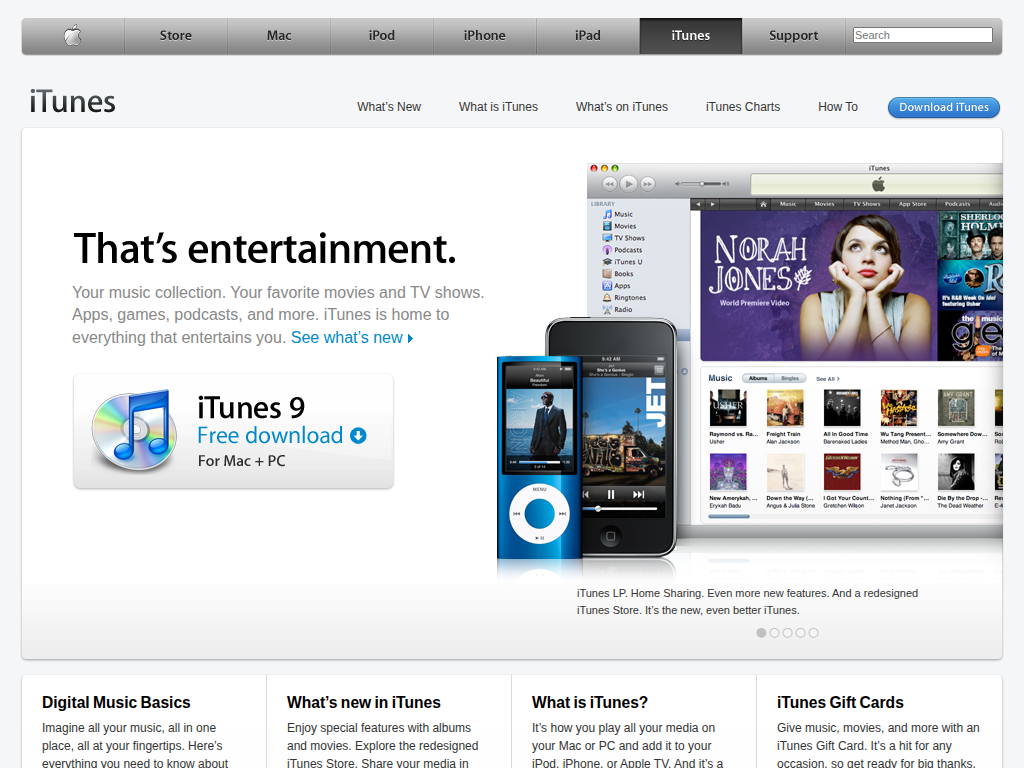Click the Freight Train album cover

(785, 408)
